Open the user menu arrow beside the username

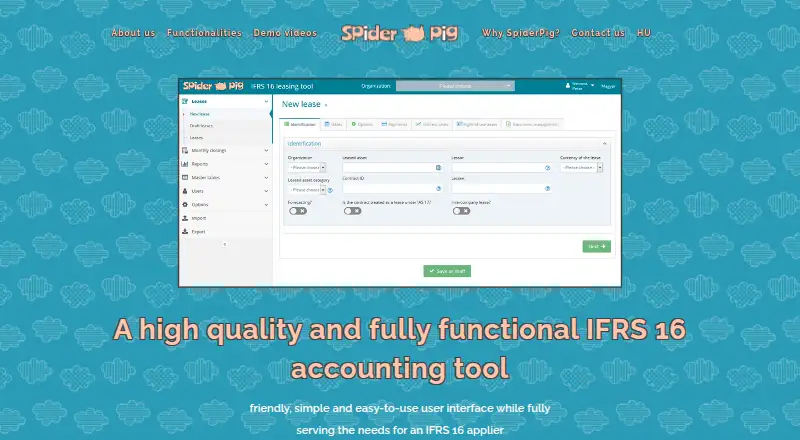pos(592,86)
